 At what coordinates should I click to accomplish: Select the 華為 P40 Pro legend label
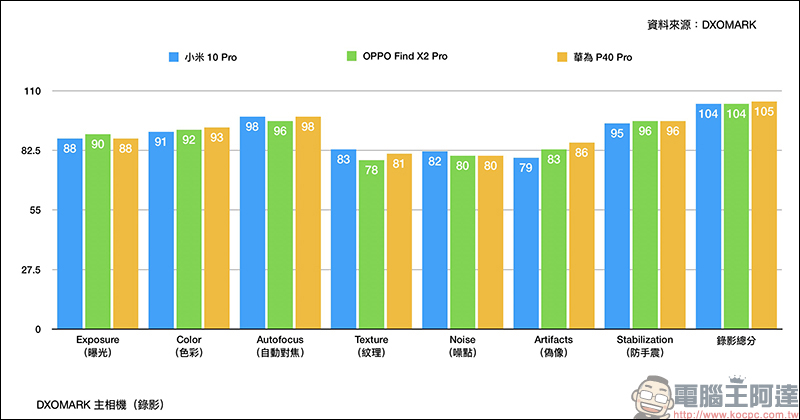click(603, 57)
